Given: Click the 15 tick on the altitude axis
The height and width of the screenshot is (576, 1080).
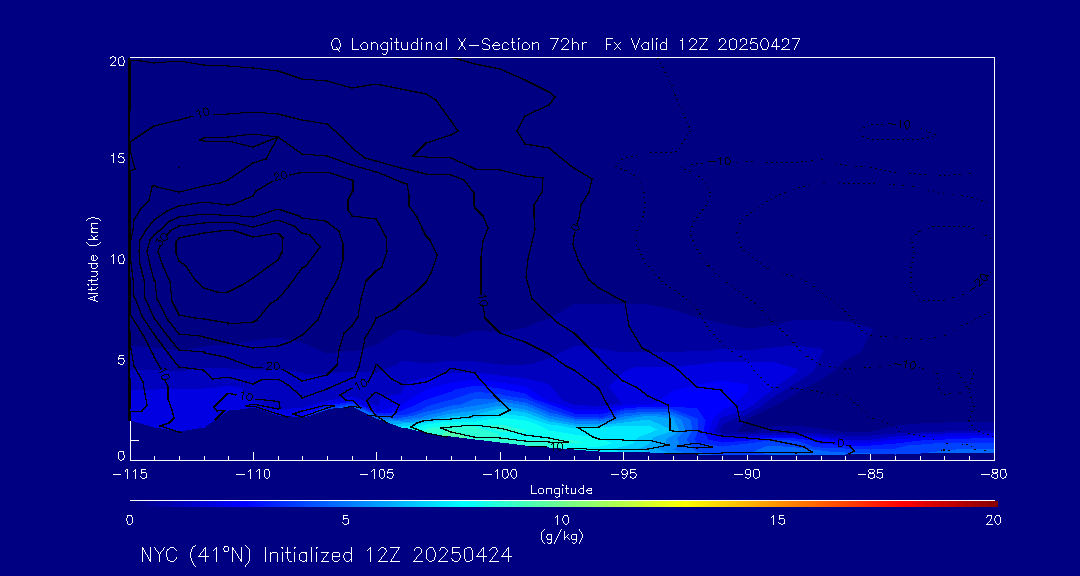Looking at the screenshot, I should pos(116,158).
